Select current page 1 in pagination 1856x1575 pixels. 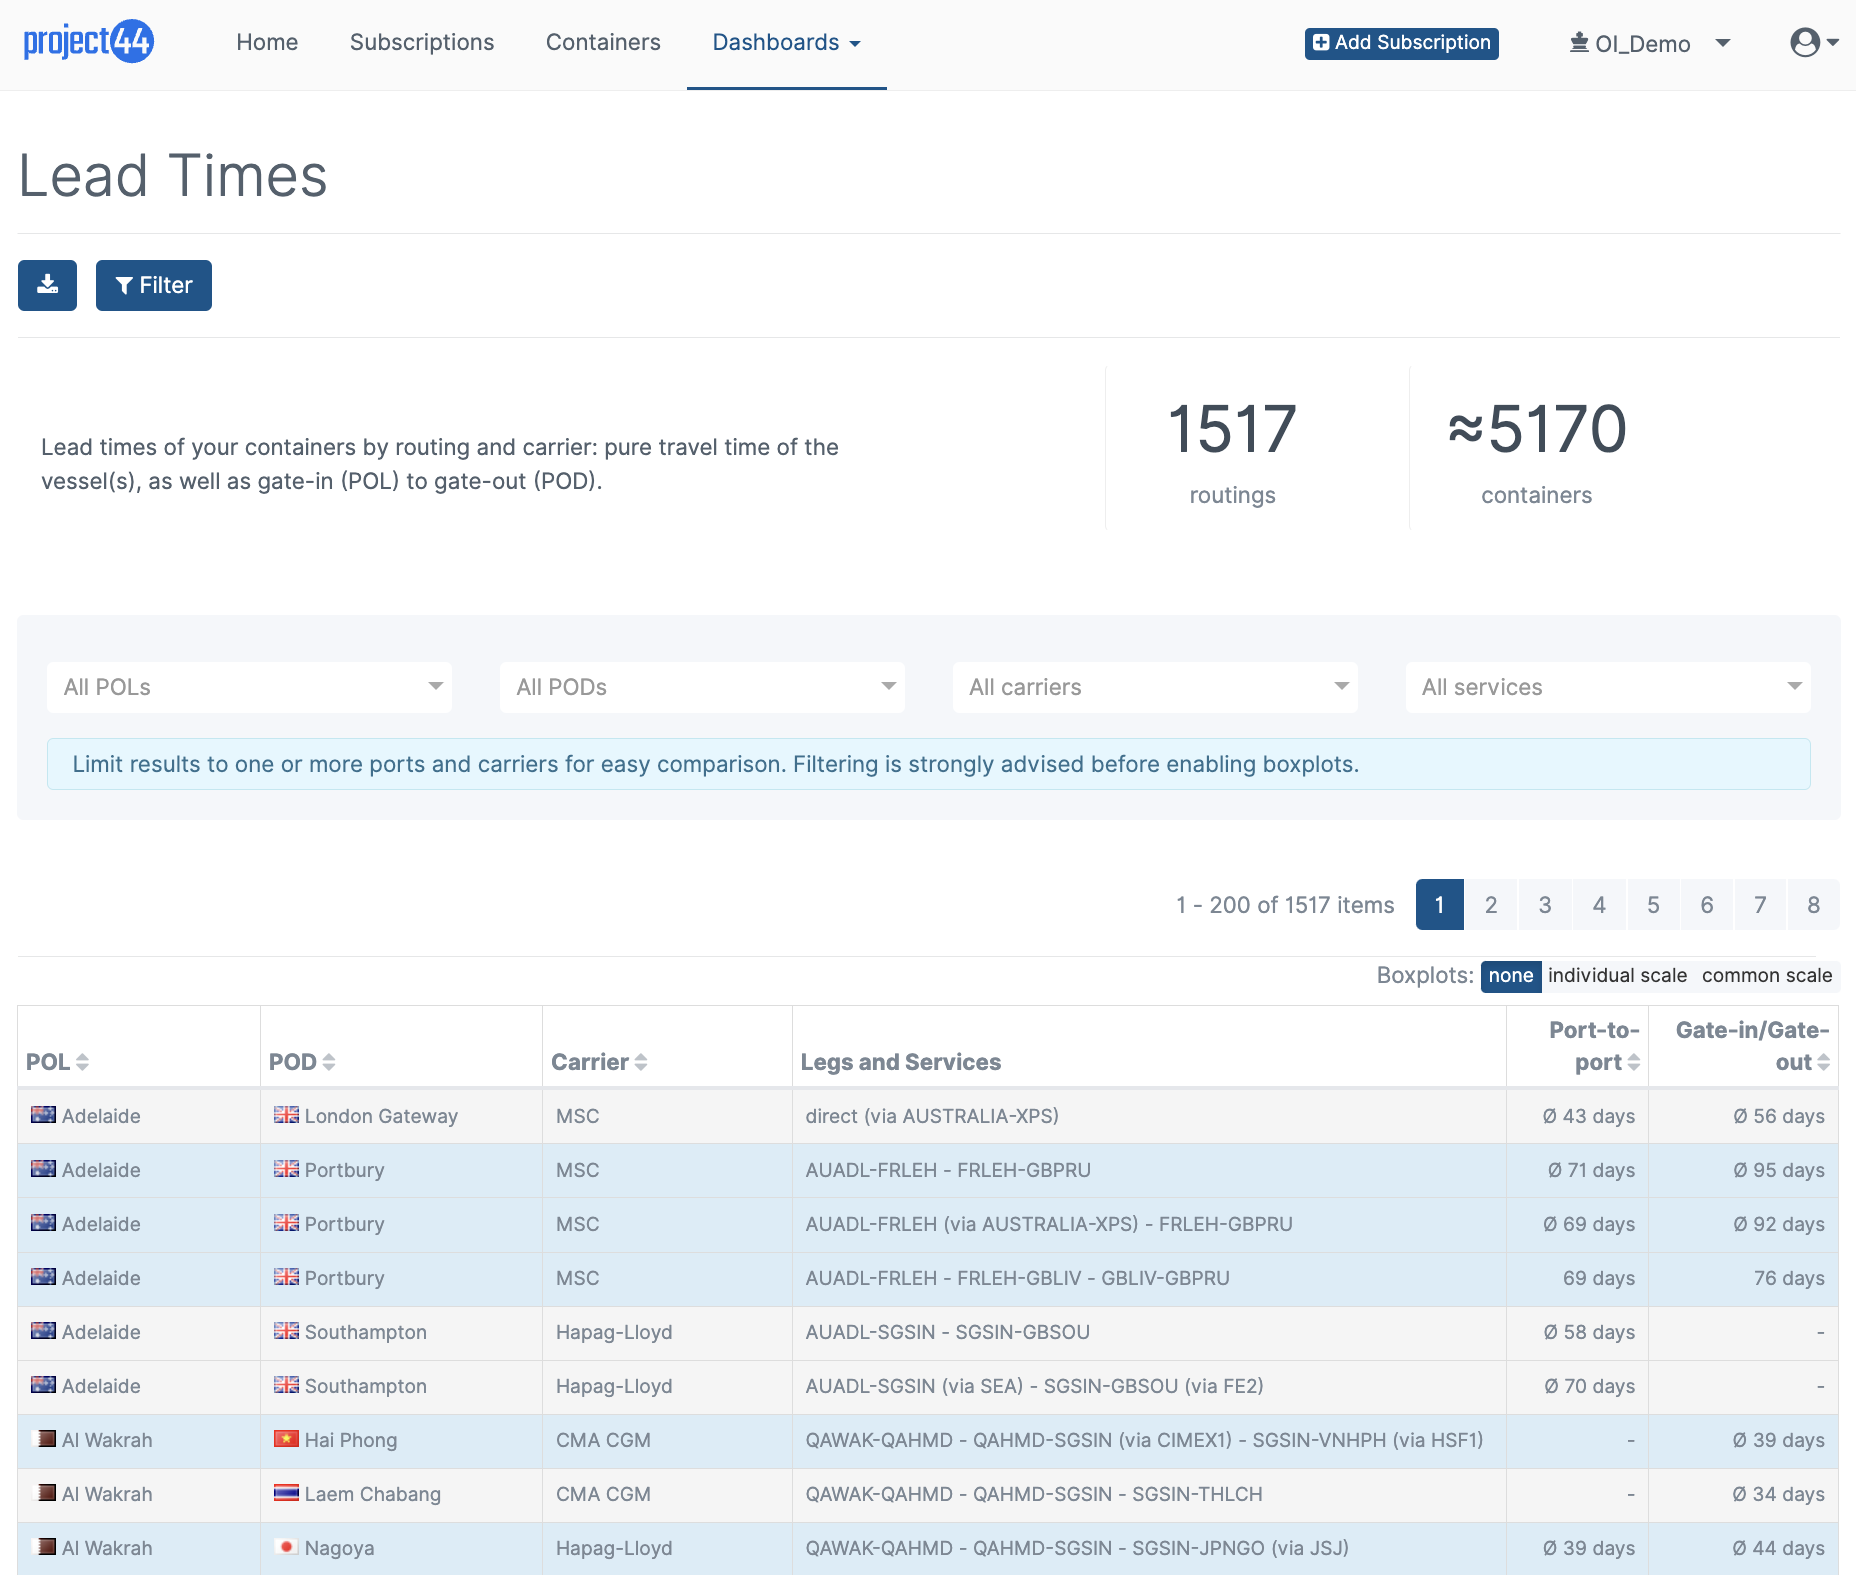click(x=1439, y=905)
